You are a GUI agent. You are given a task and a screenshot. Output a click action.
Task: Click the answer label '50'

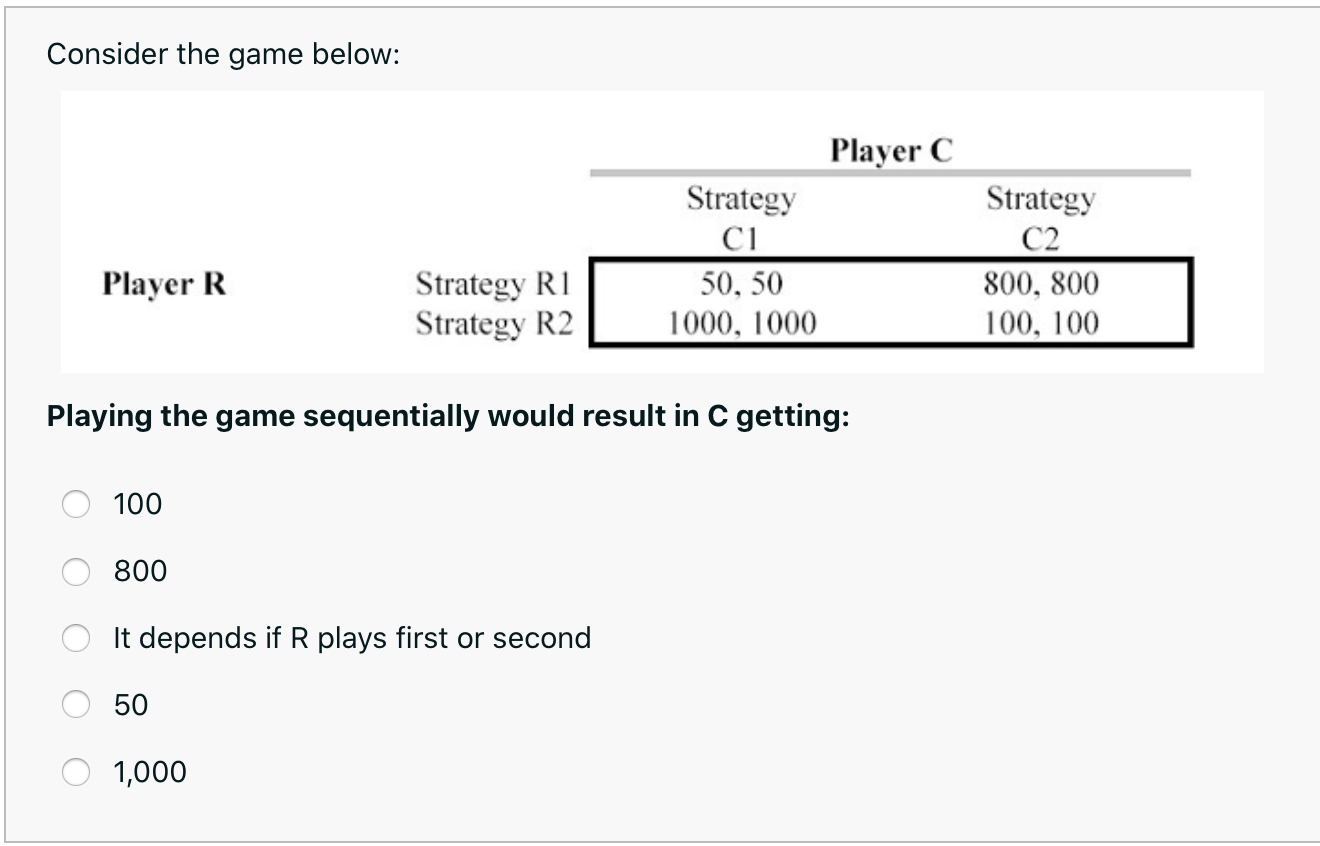tap(131, 705)
